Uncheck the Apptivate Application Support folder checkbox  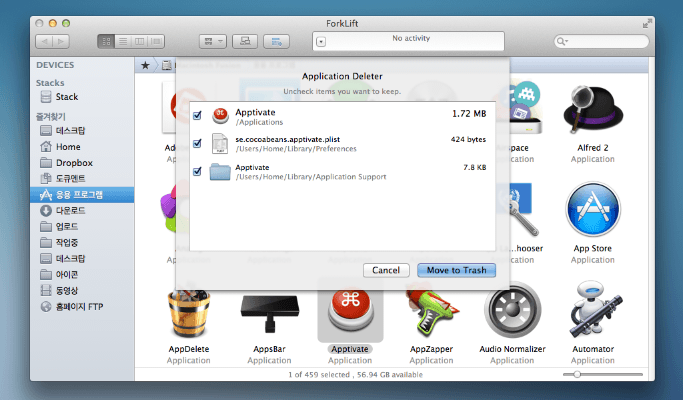[197, 171]
